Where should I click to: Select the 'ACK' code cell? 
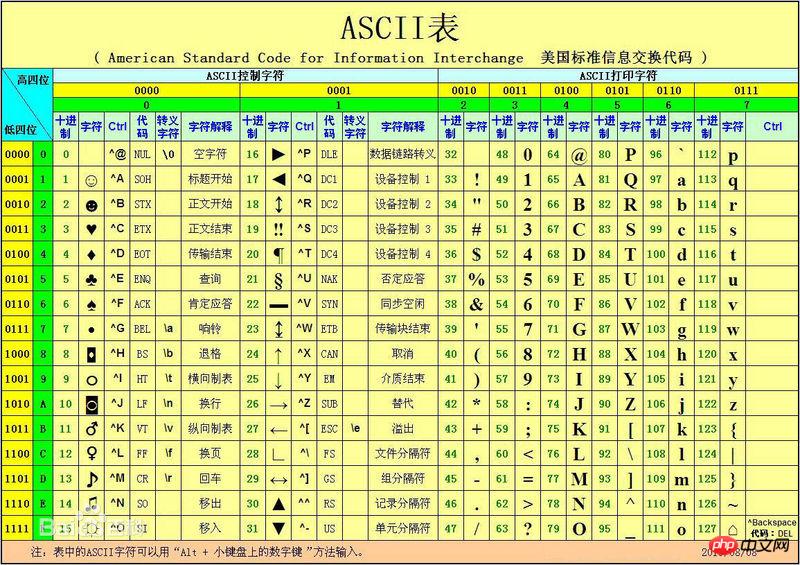142,304
